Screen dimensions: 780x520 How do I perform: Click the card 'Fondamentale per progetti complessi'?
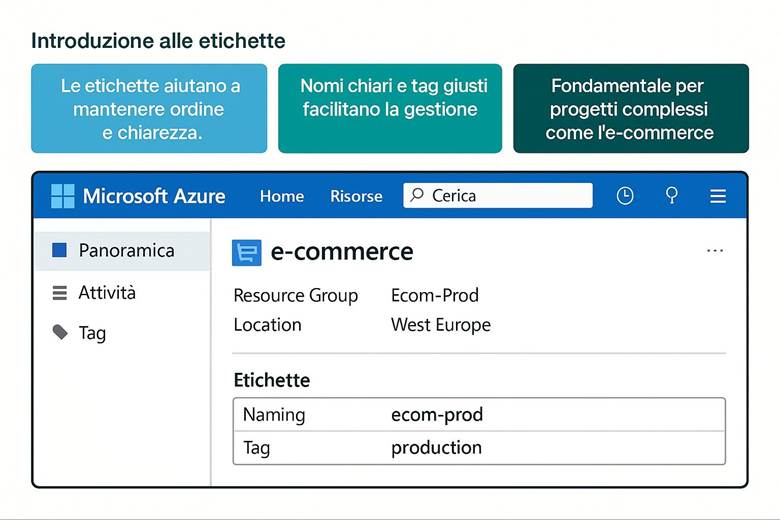631,108
